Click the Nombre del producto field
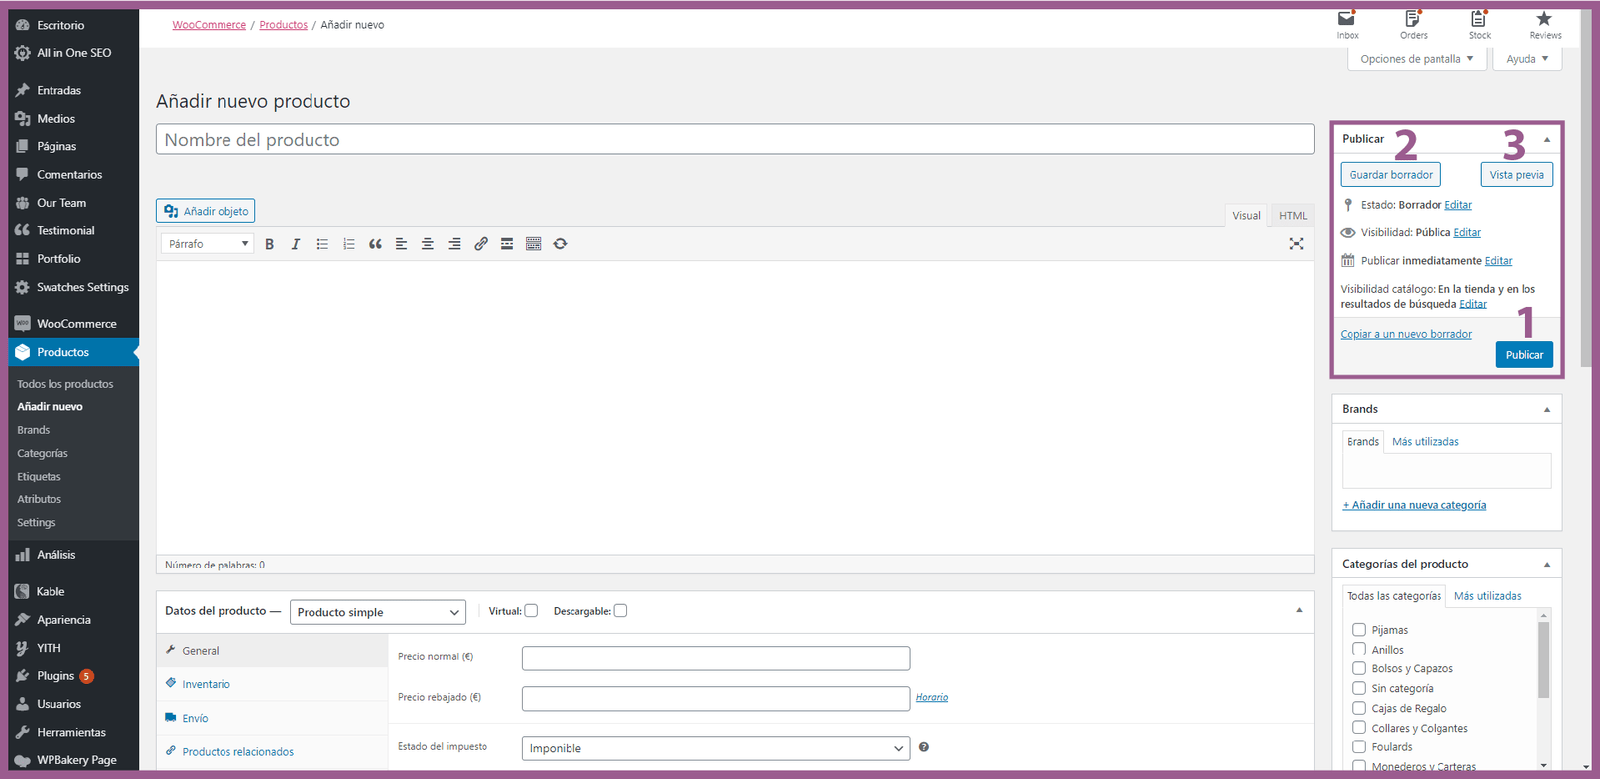 tap(735, 140)
